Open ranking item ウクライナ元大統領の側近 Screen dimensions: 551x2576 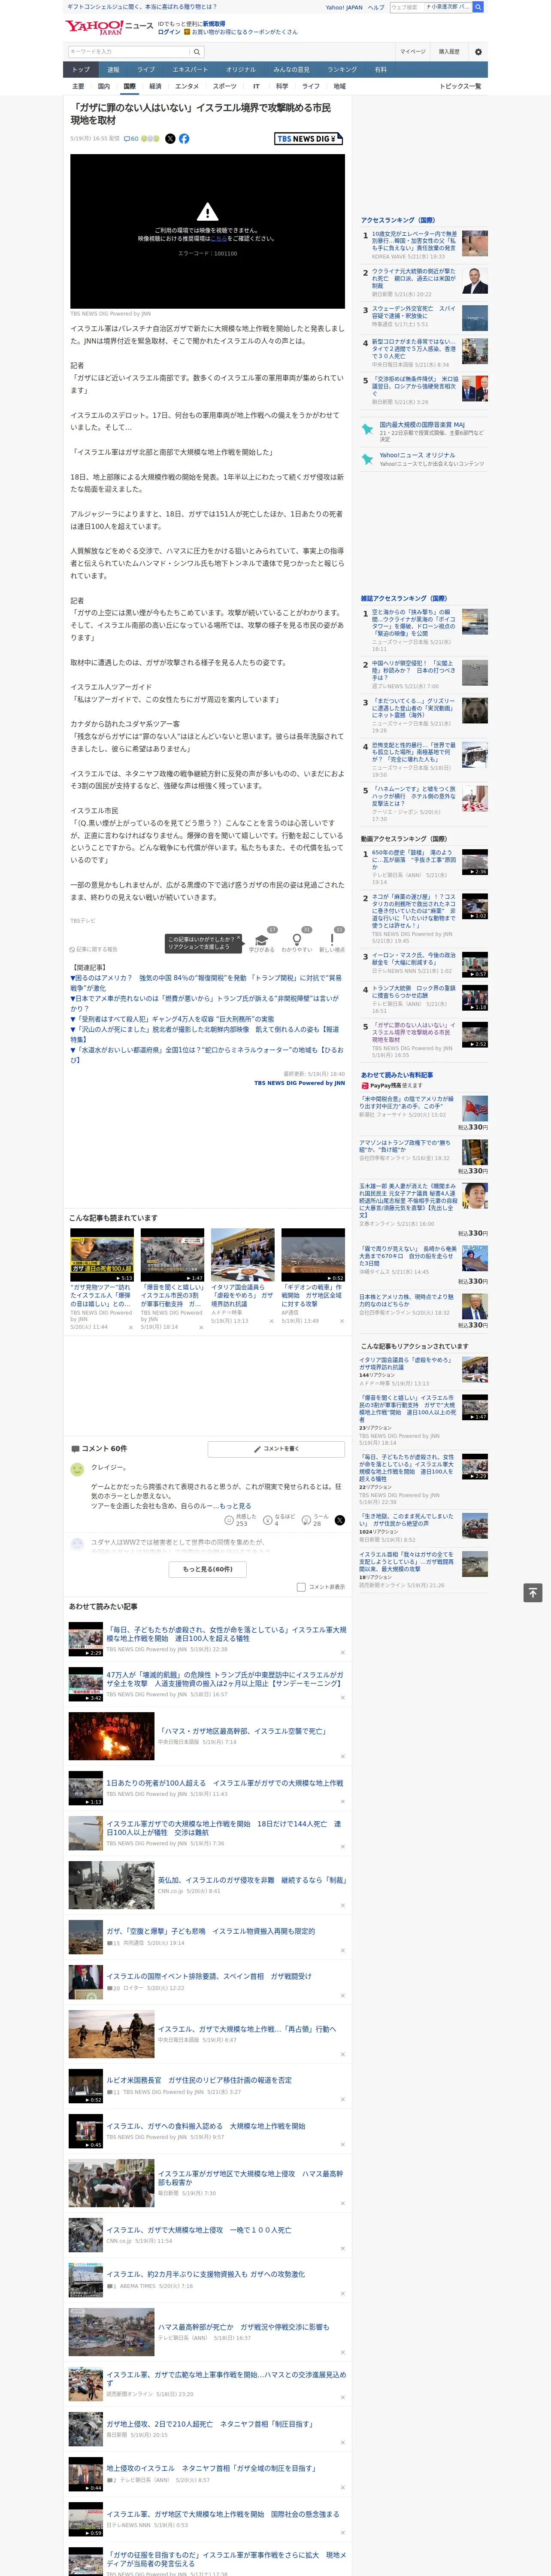414,279
